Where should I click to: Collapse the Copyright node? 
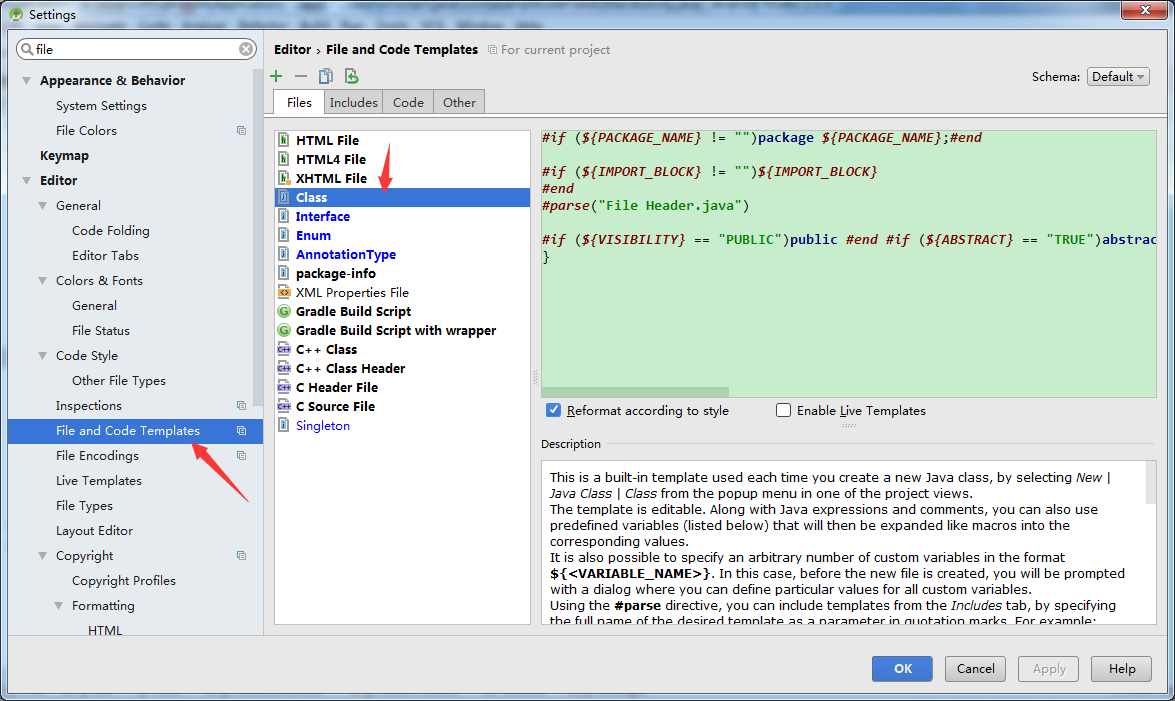43,556
